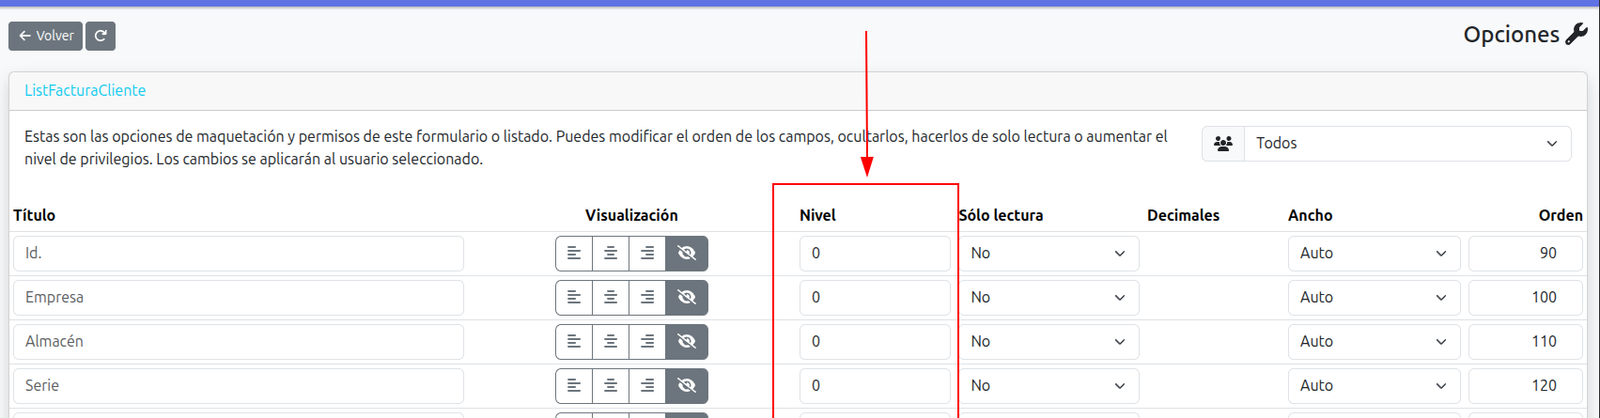Image resolution: width=1600 pixels, height=418 pixels.
Task: Align right for Empresa row
Action: pos(648,297)
